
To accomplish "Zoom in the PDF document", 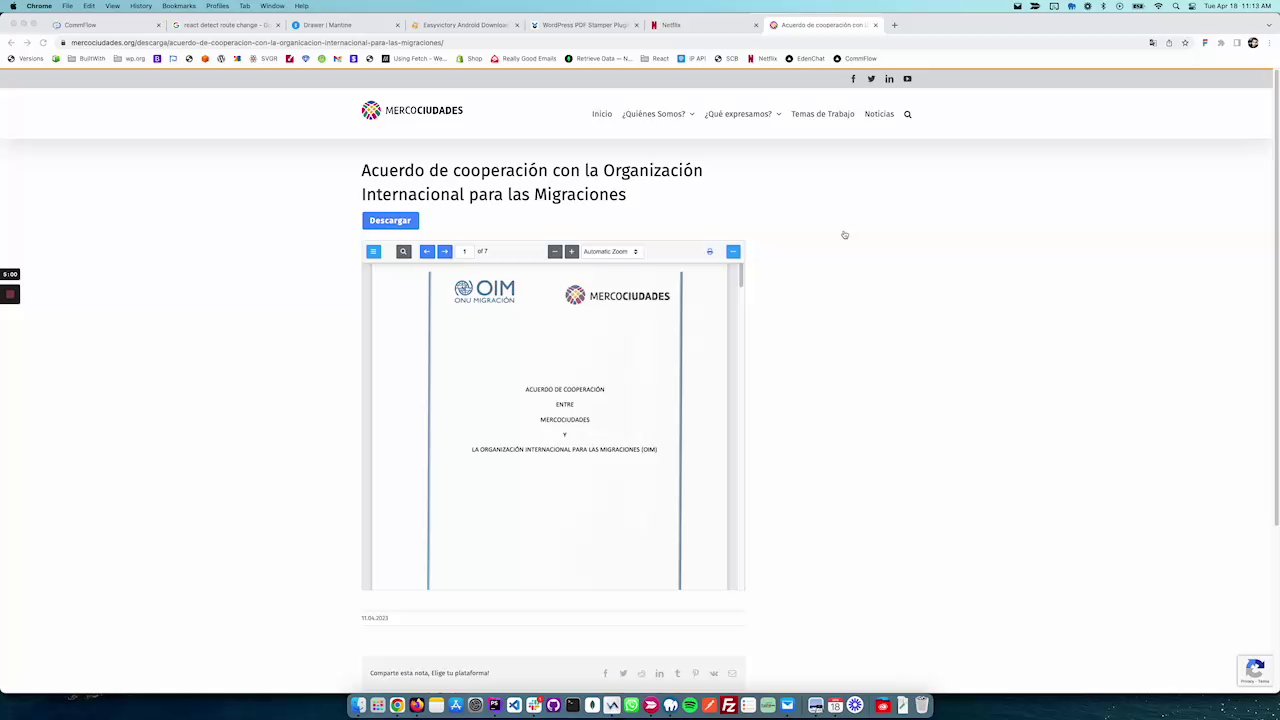I will click(x=571, y=251).
